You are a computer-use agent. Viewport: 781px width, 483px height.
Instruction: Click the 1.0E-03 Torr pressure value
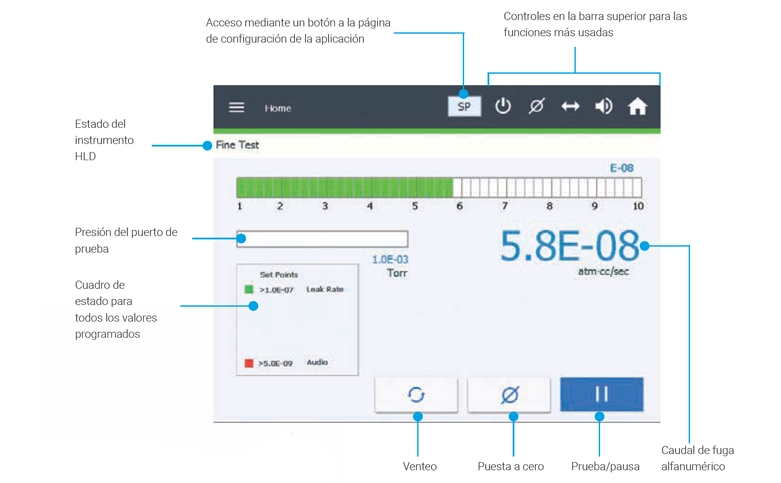coord(390,259)
